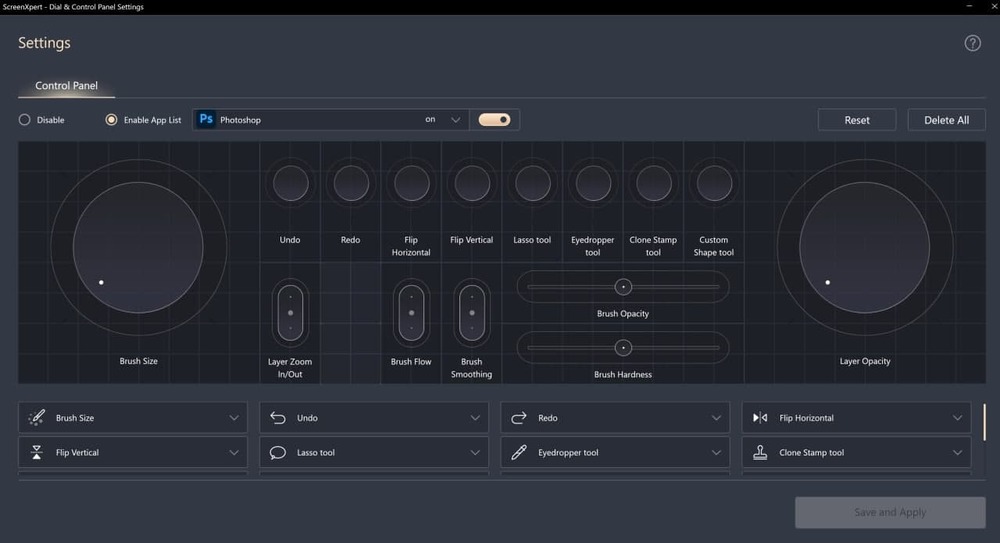This screenshot has height=543, width=1000.
Task: Click the Brush Hardness label text
Action: pyautogui.click(x=623, y=375)
